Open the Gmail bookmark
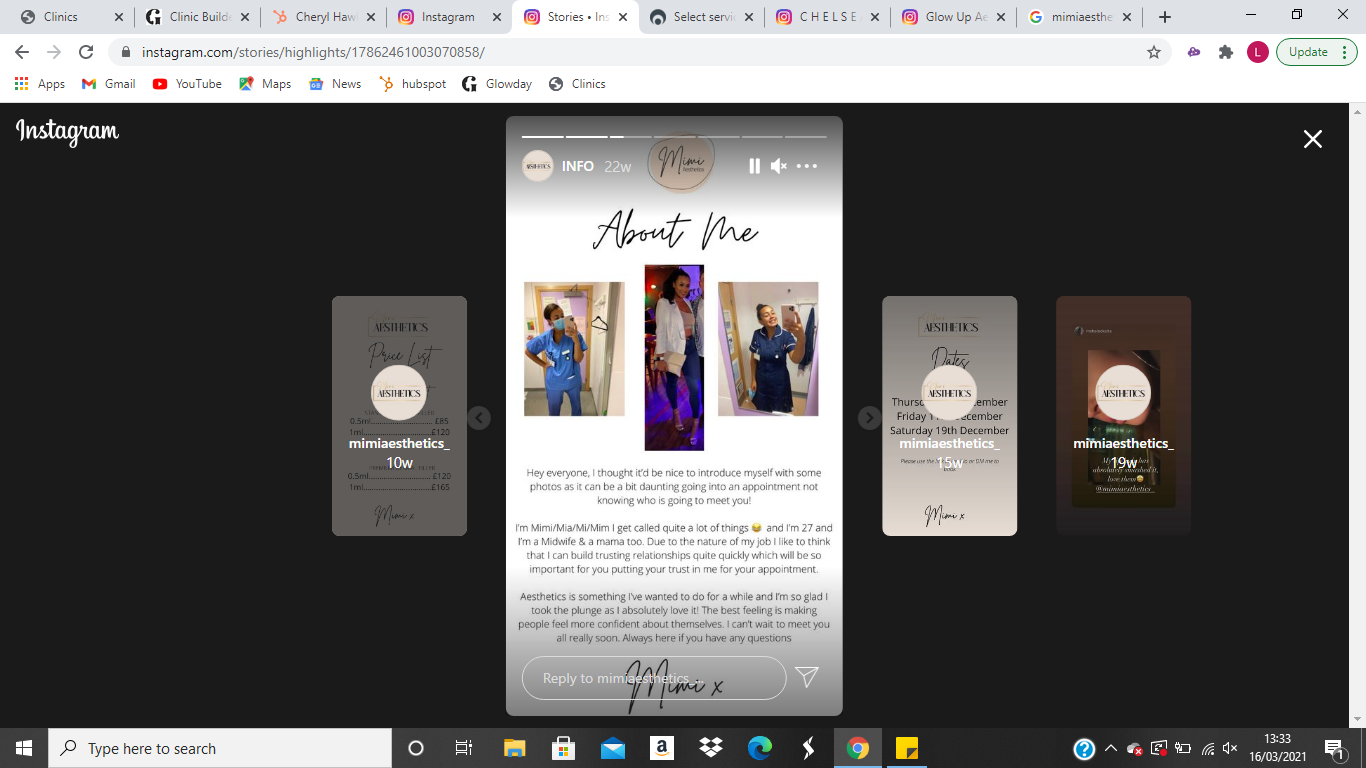 click(108, 84)
